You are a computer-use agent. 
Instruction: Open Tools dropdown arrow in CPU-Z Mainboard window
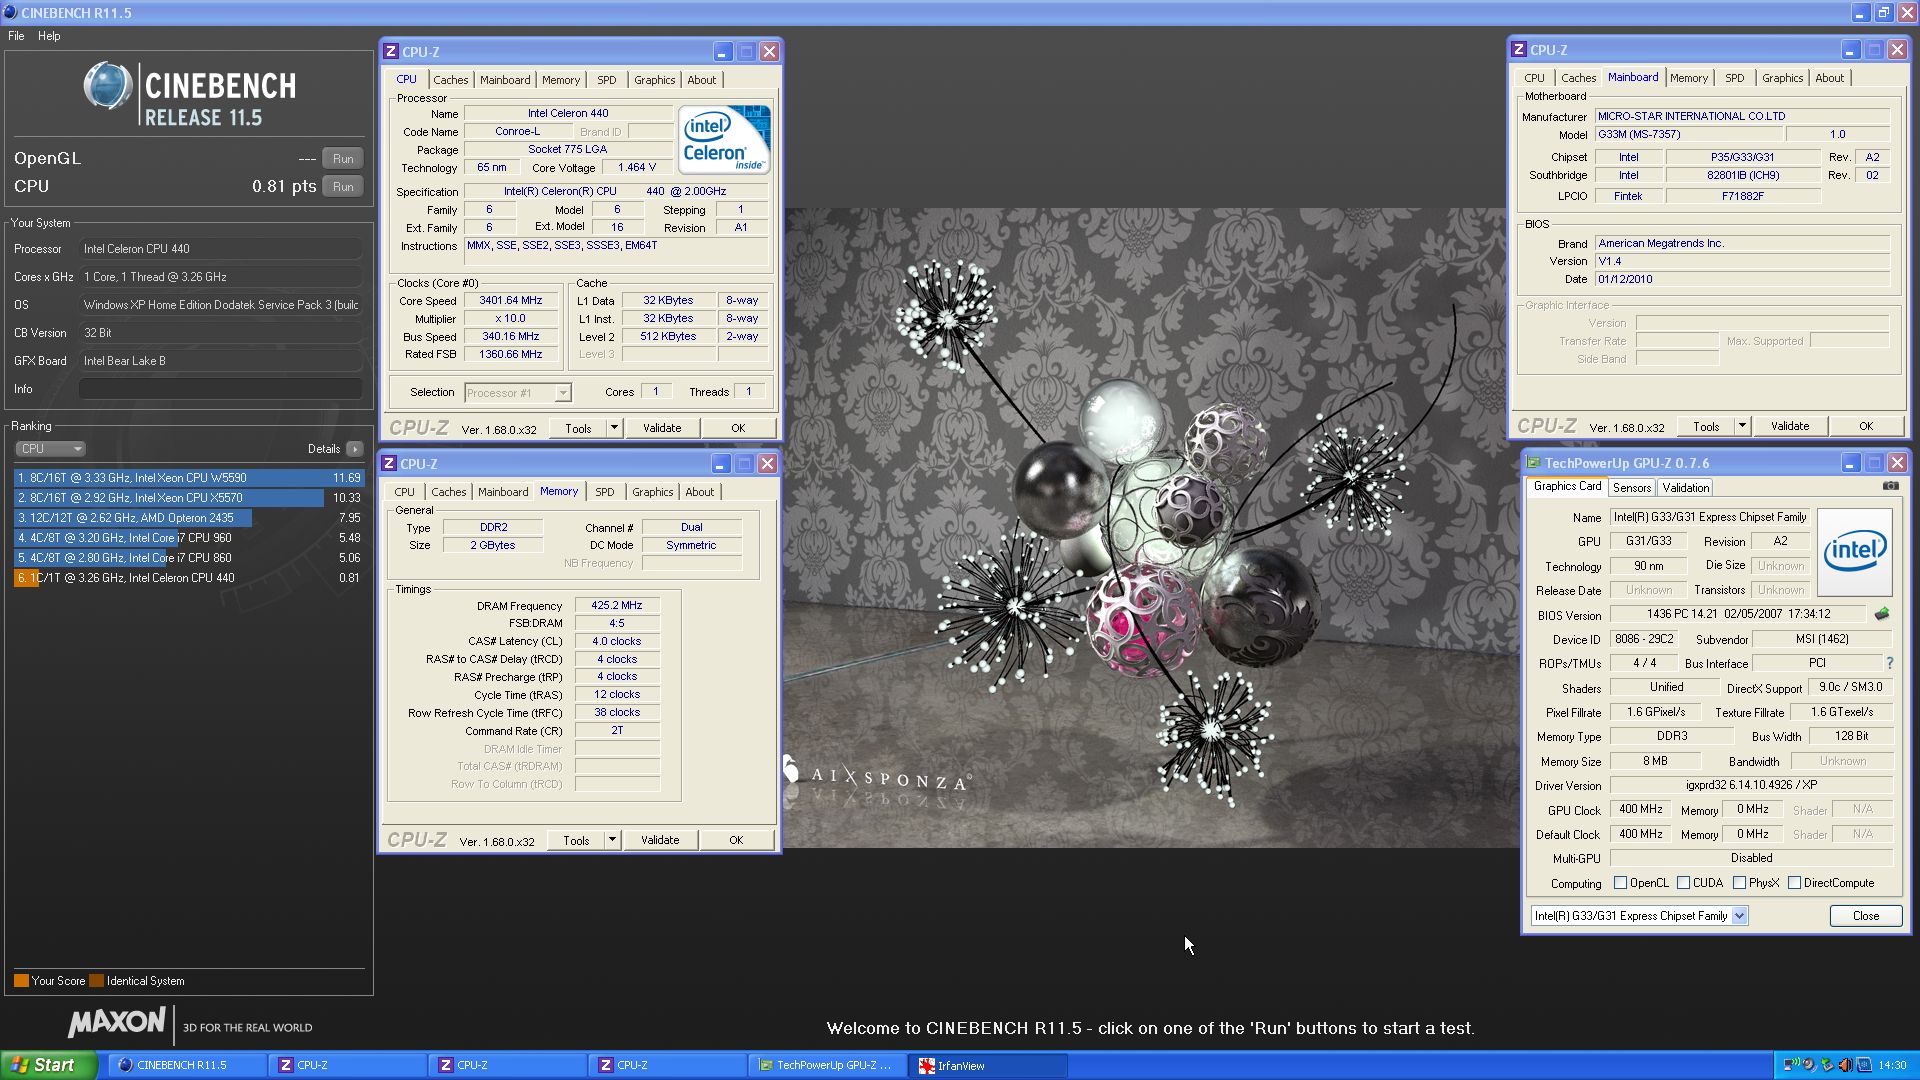click(1742, 426)
